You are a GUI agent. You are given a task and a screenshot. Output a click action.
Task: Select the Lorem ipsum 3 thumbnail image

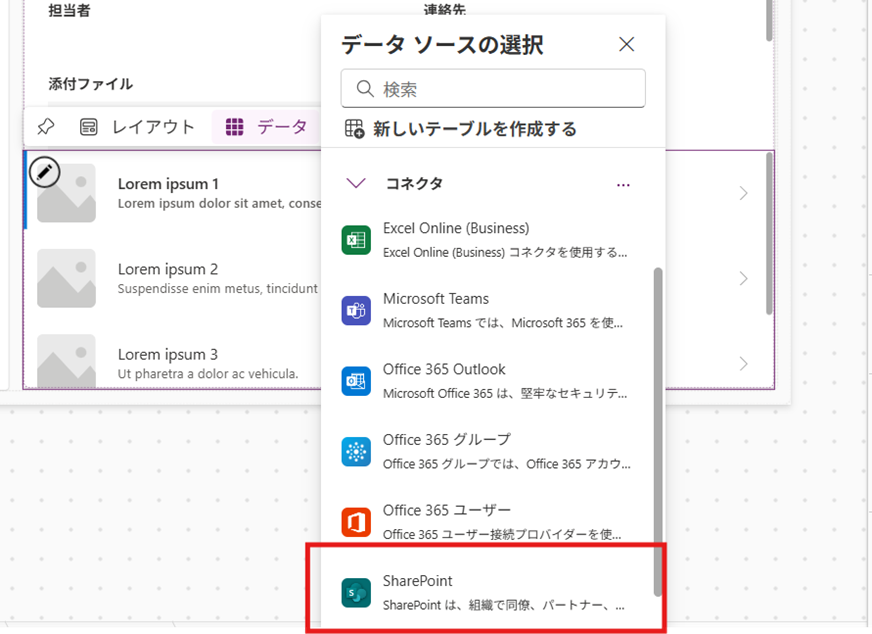[67, 360]
